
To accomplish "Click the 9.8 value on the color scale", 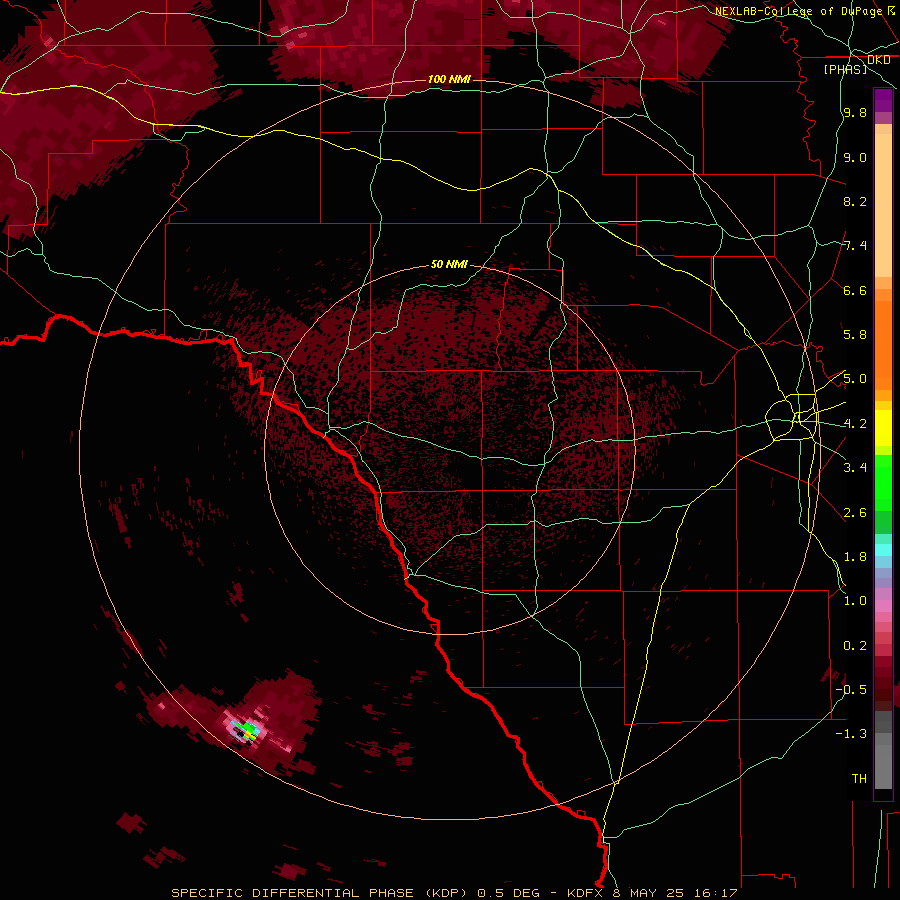I will tap(855, 113).
